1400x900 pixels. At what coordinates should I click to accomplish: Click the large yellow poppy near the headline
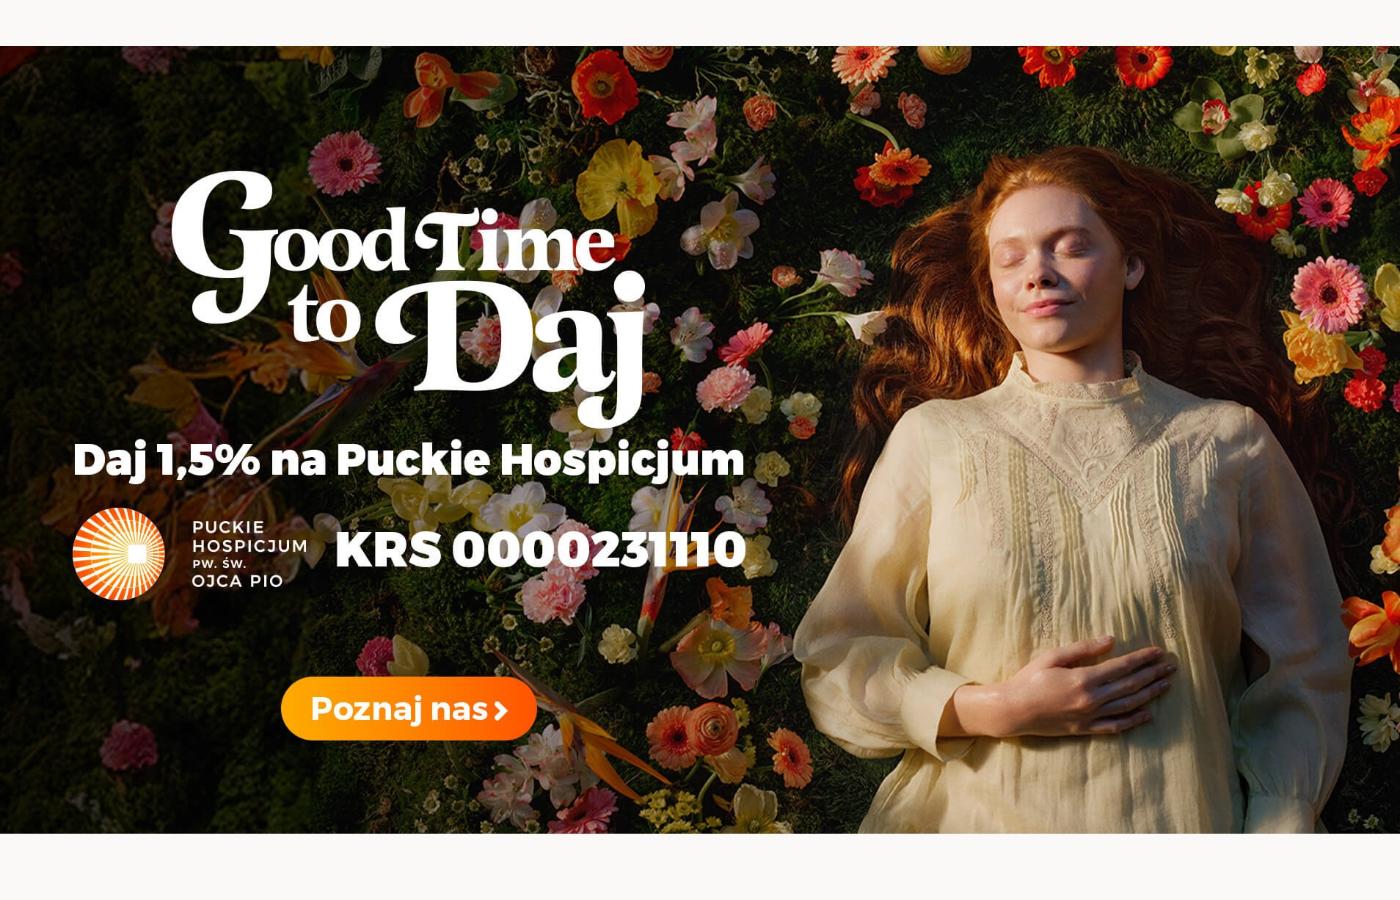tap(618, 185)
